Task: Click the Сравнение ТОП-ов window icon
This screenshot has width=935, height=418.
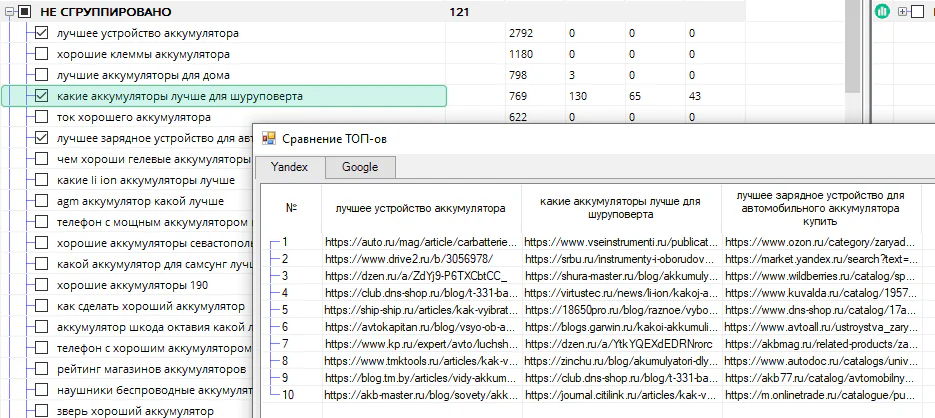Action: coord(270,138)
